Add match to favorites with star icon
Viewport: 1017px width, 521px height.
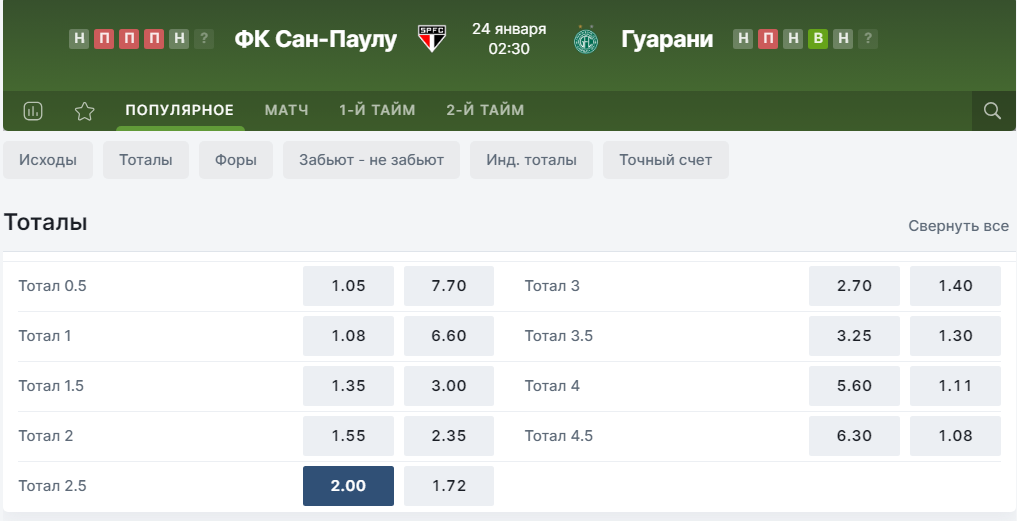point(84,111)
